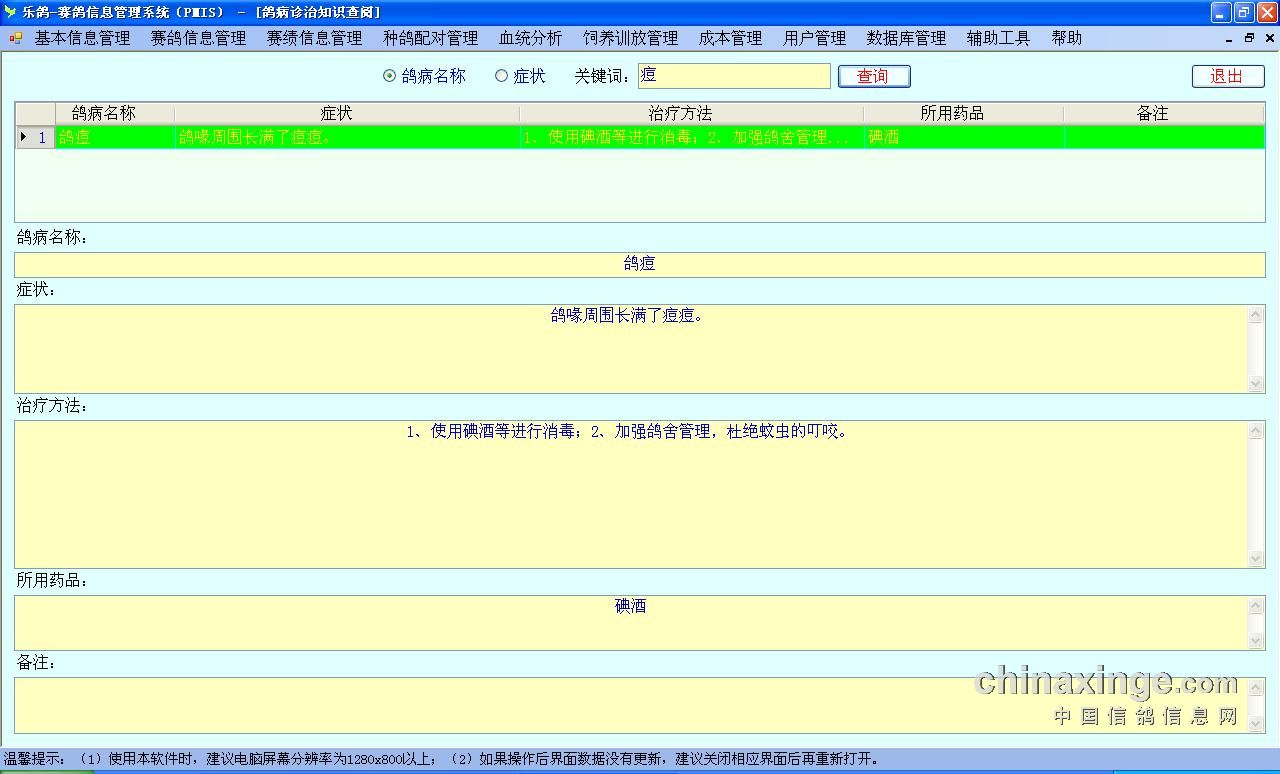Viewport: 1280px width, 774px height.
Task: Click the 所用药品 column header
Action: coord(964,113)
